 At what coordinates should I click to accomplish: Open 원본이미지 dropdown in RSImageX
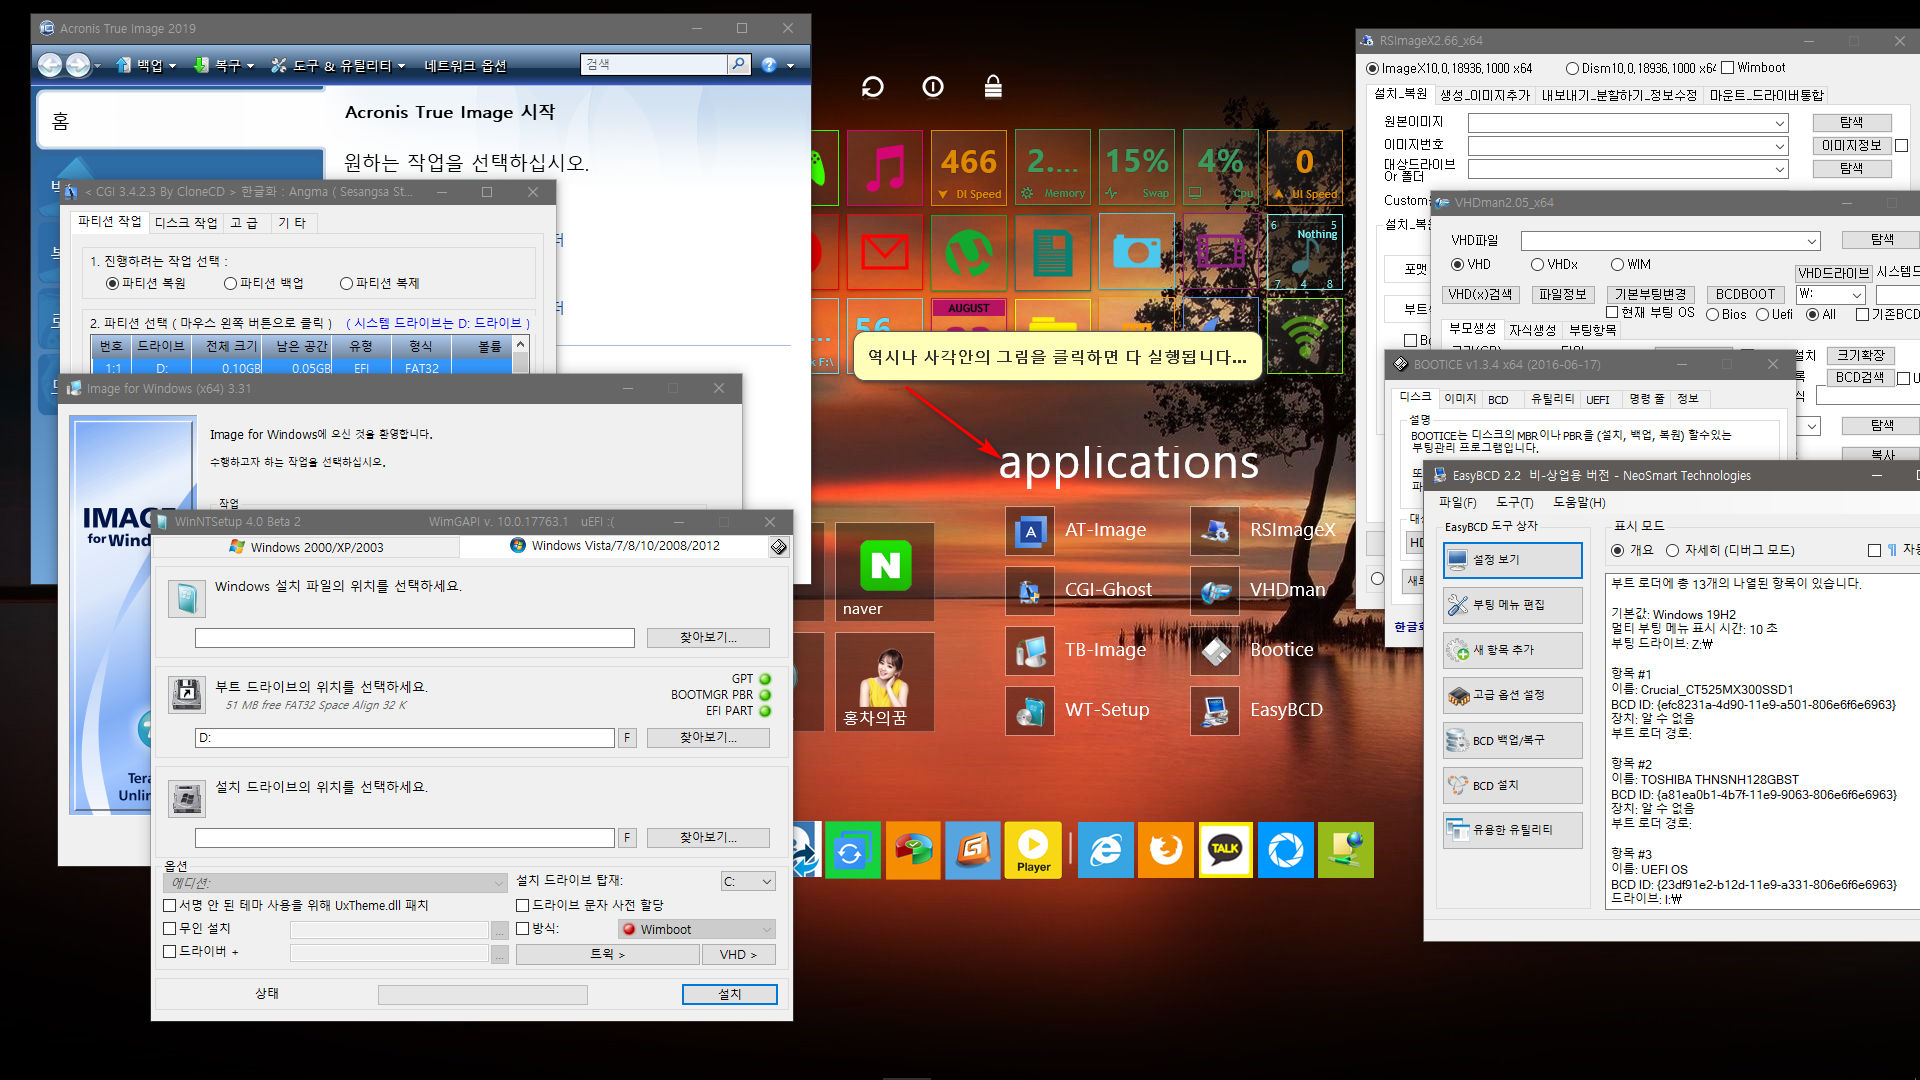pyautogui.click(x=1628, y=123)
